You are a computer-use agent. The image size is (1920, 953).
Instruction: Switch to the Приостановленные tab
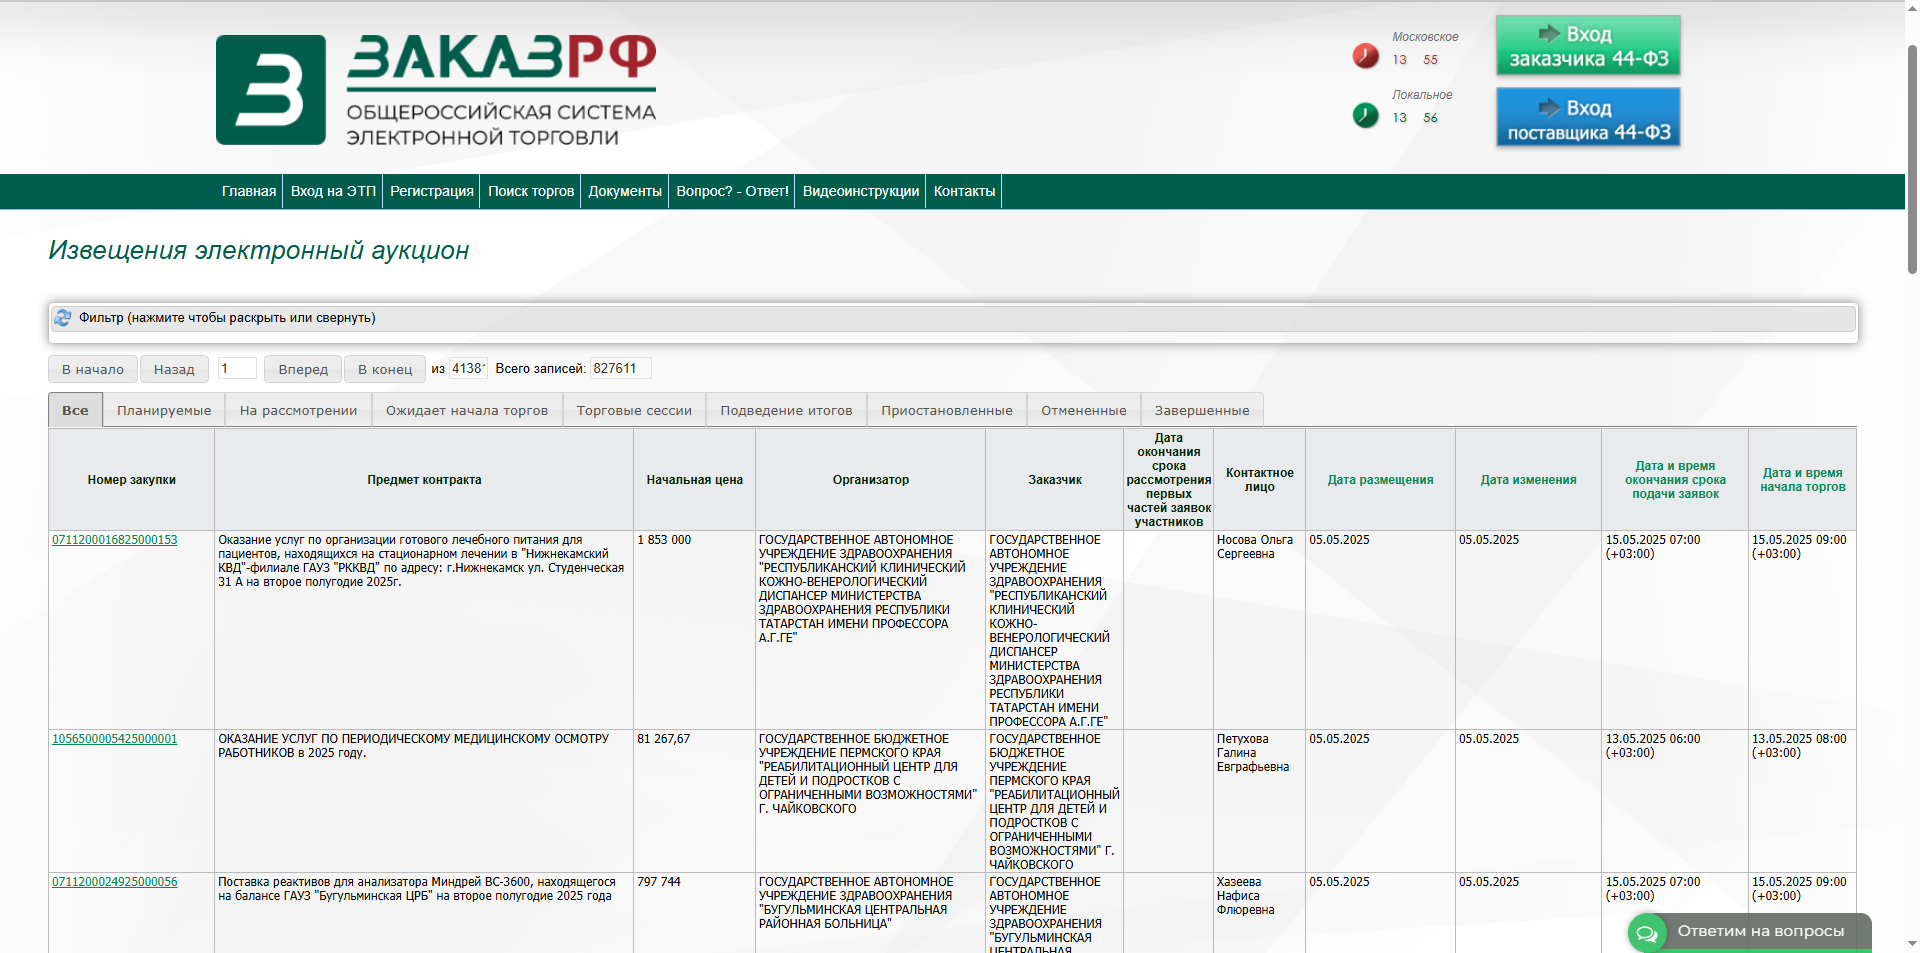point(946,410)
